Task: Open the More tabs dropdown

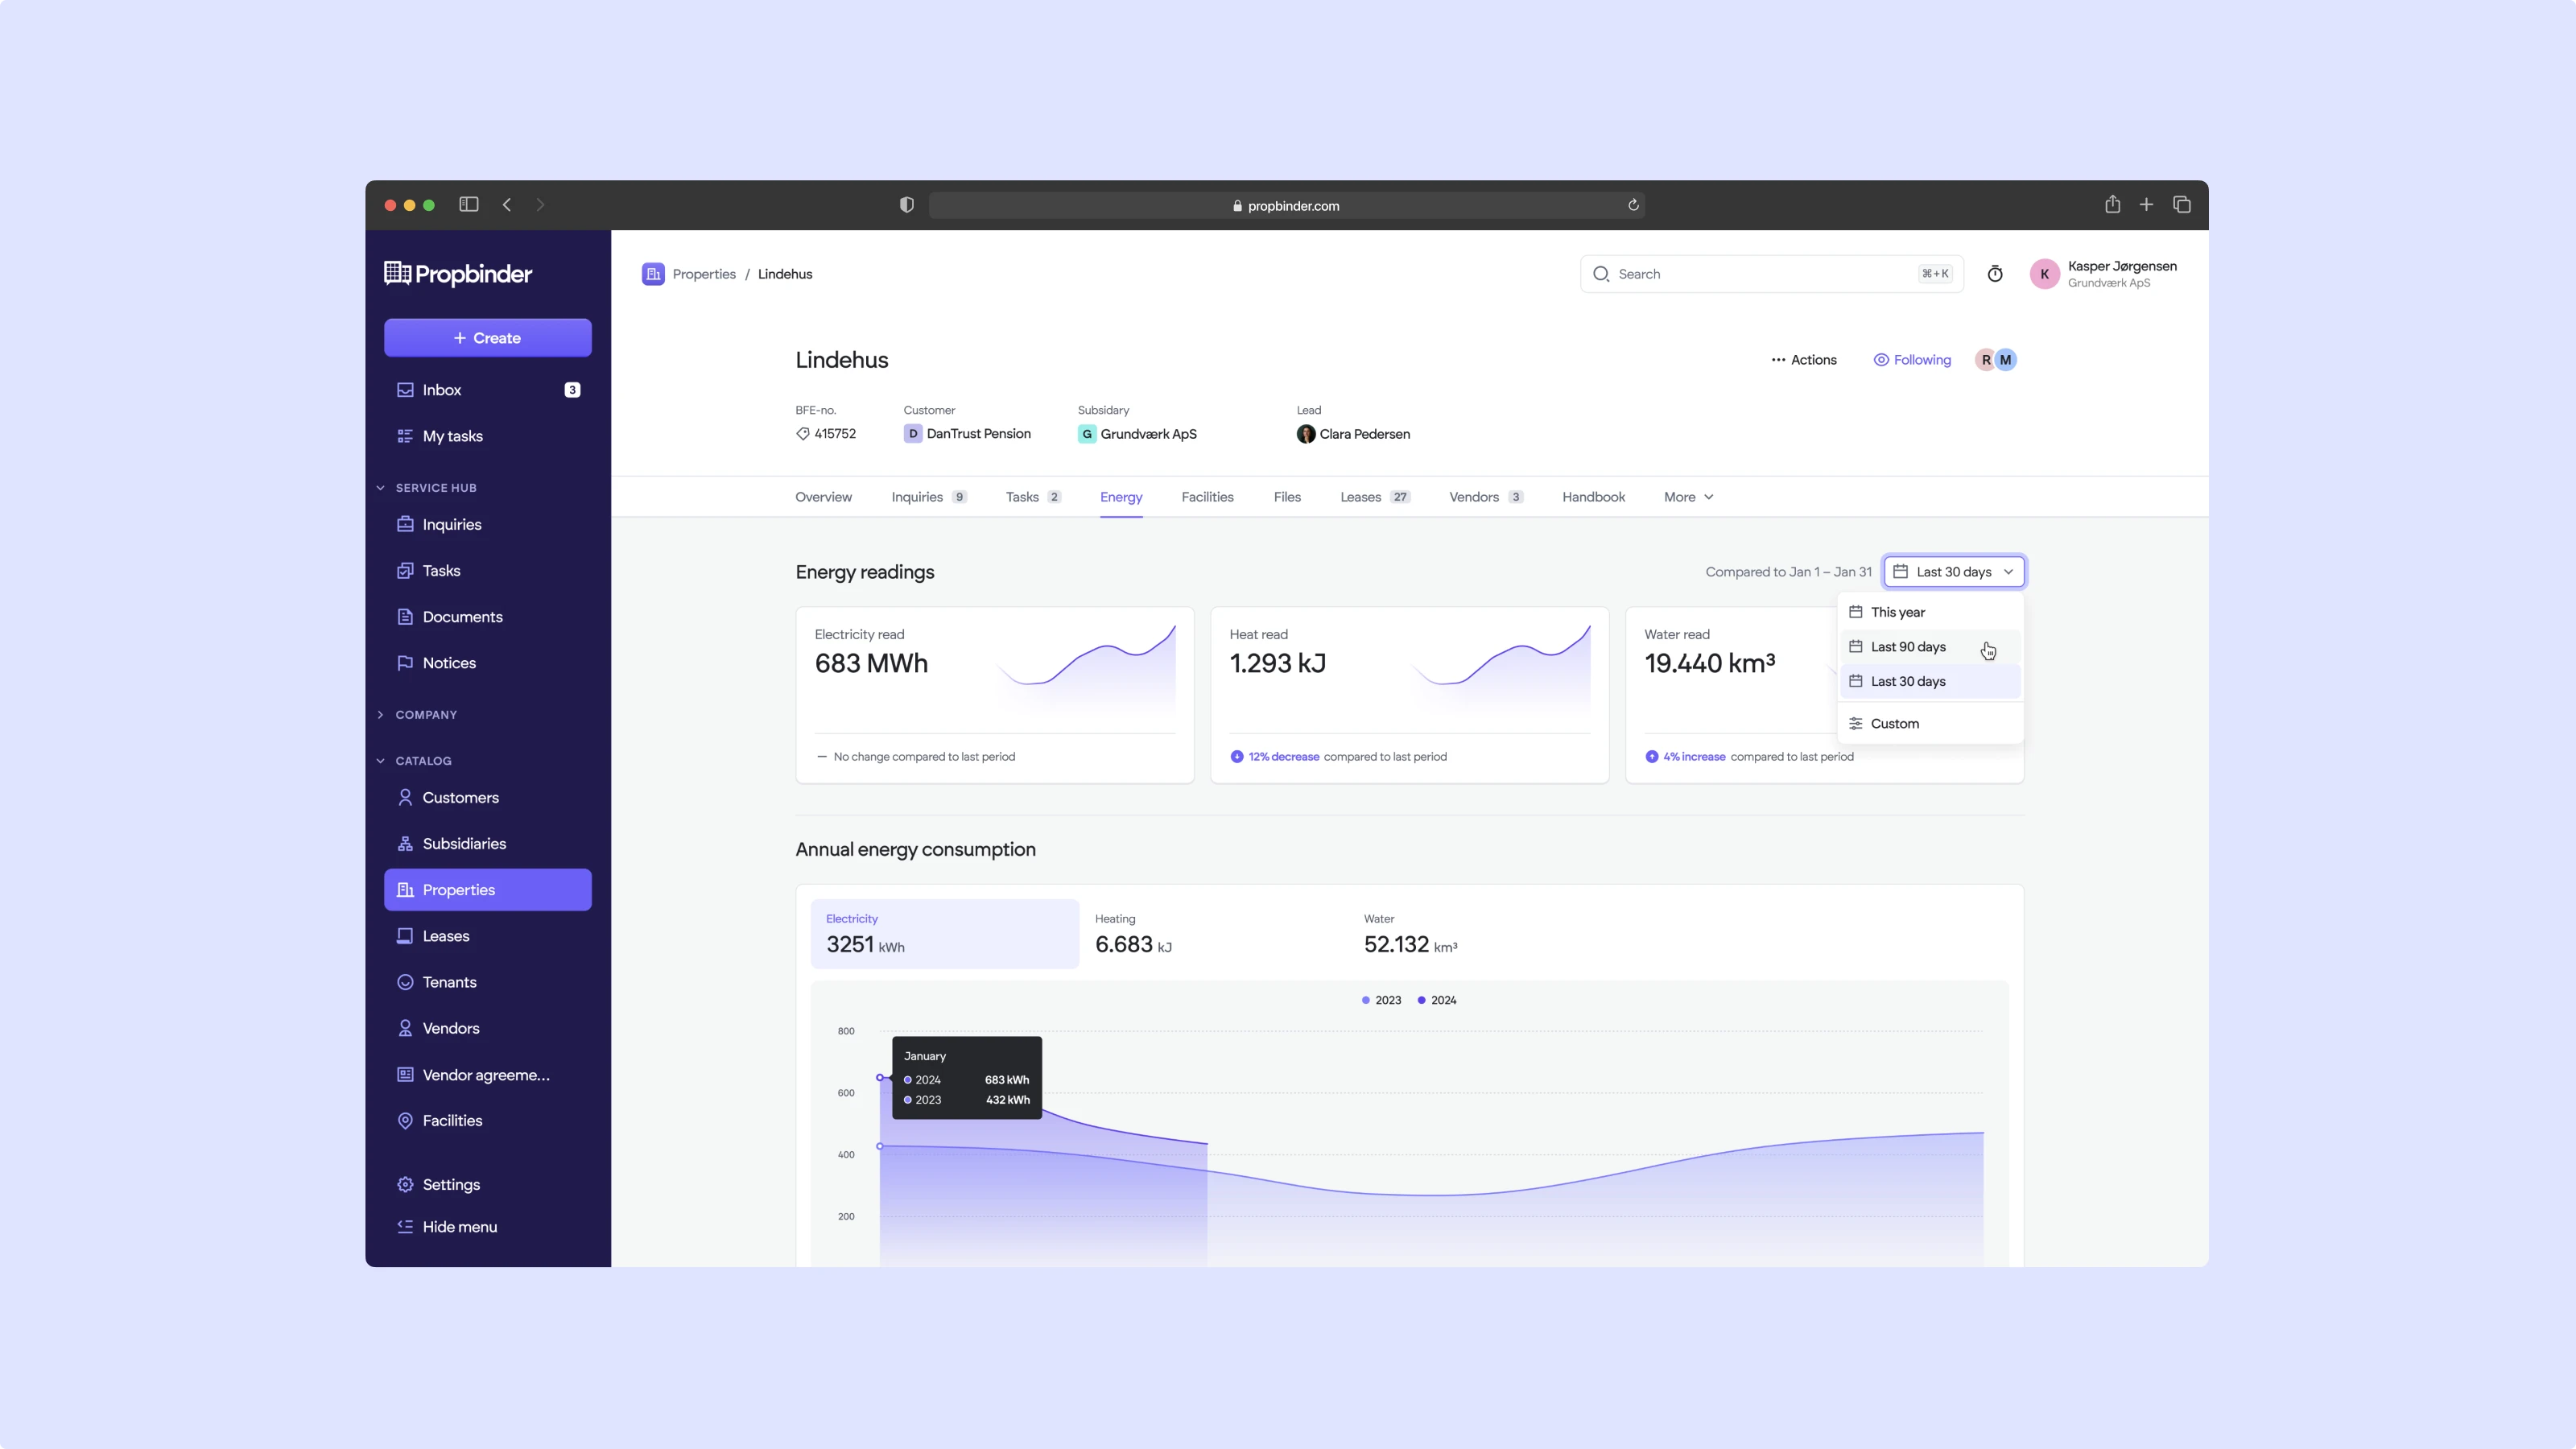Action: coord(1688,497)
